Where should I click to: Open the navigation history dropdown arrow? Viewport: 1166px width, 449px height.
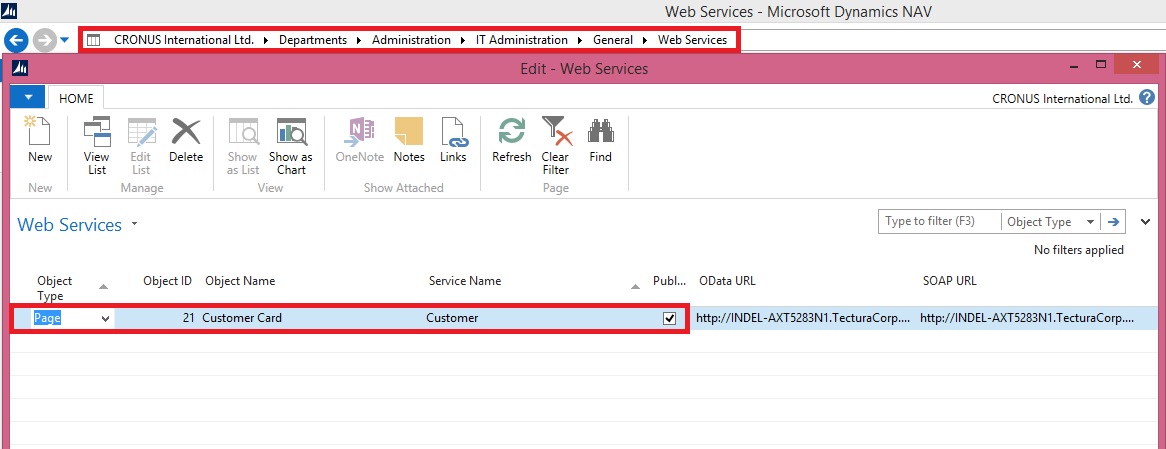point(65,40)
